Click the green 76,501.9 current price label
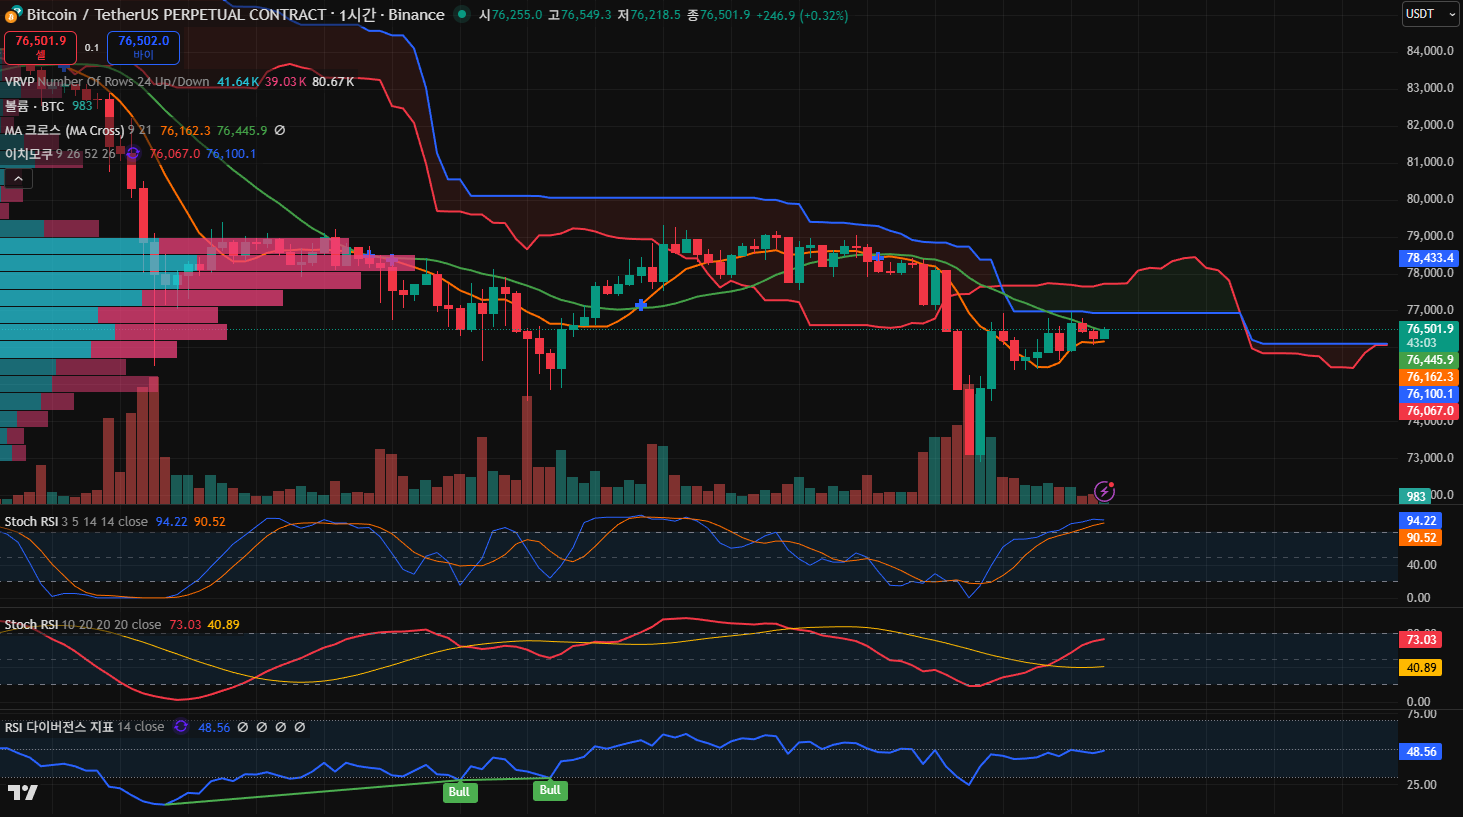This screenshot has height=817, width=1463. (x=1430, y=329)
